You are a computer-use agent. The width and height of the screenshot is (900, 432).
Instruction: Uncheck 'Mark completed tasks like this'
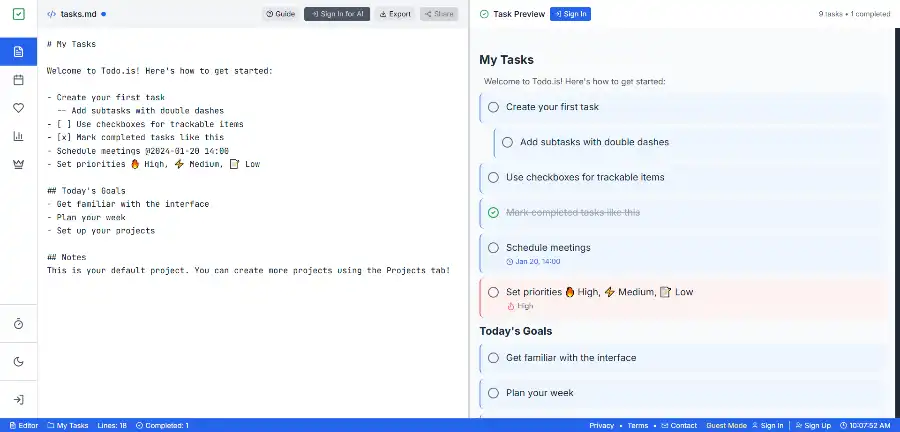pyautogui.click(x=493, y=212)
